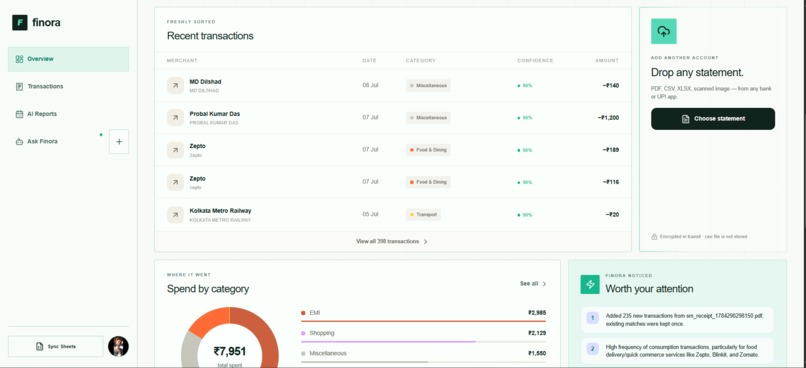This screenshot has height=368, width=806.
Task: Click the Shopping amount ₹2,129
Action: [x=537, y=333]
